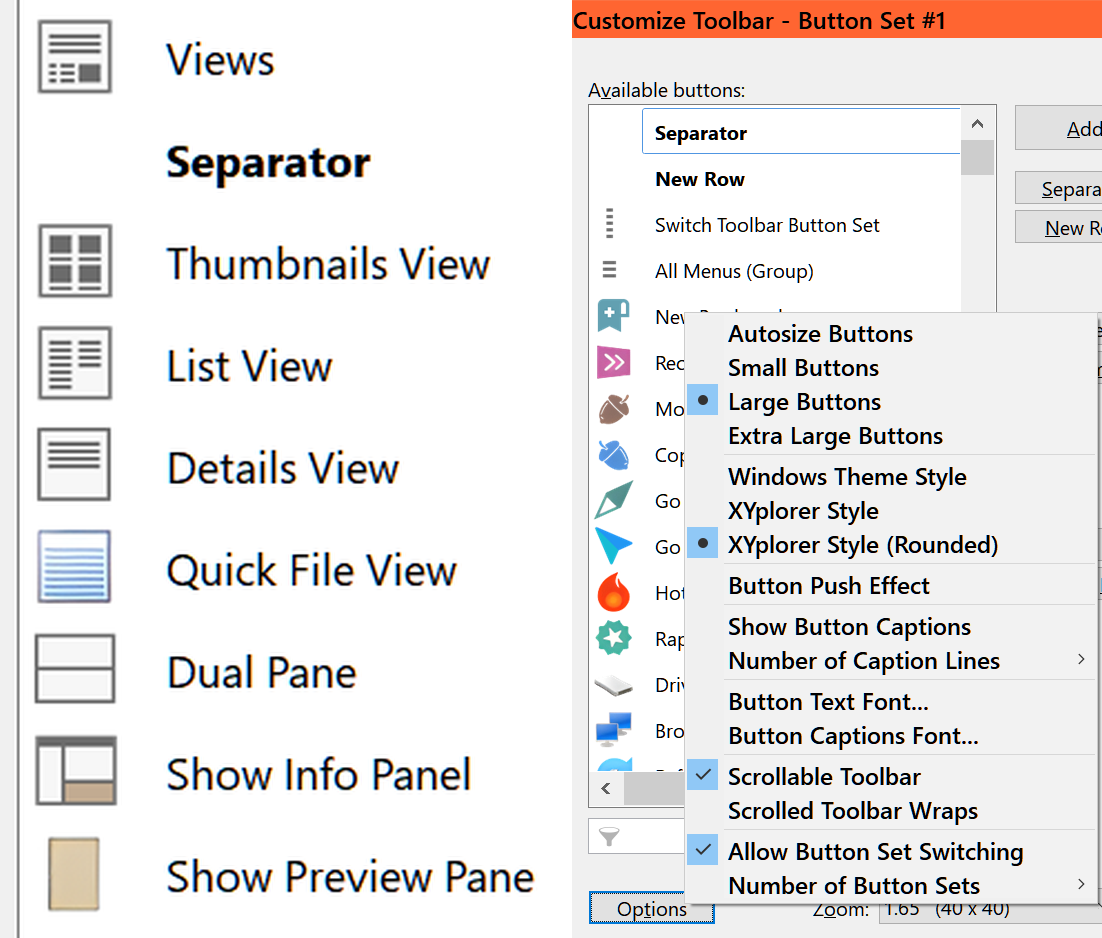1102x938 pixels.
Task: Select the Show Info Panel icon
Action: [x=76, y=770]
